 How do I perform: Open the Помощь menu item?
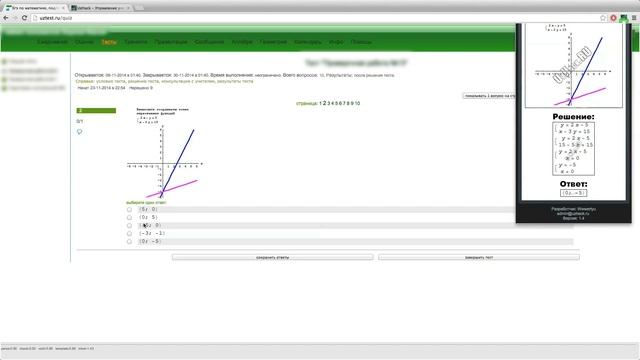coord(361,42)
